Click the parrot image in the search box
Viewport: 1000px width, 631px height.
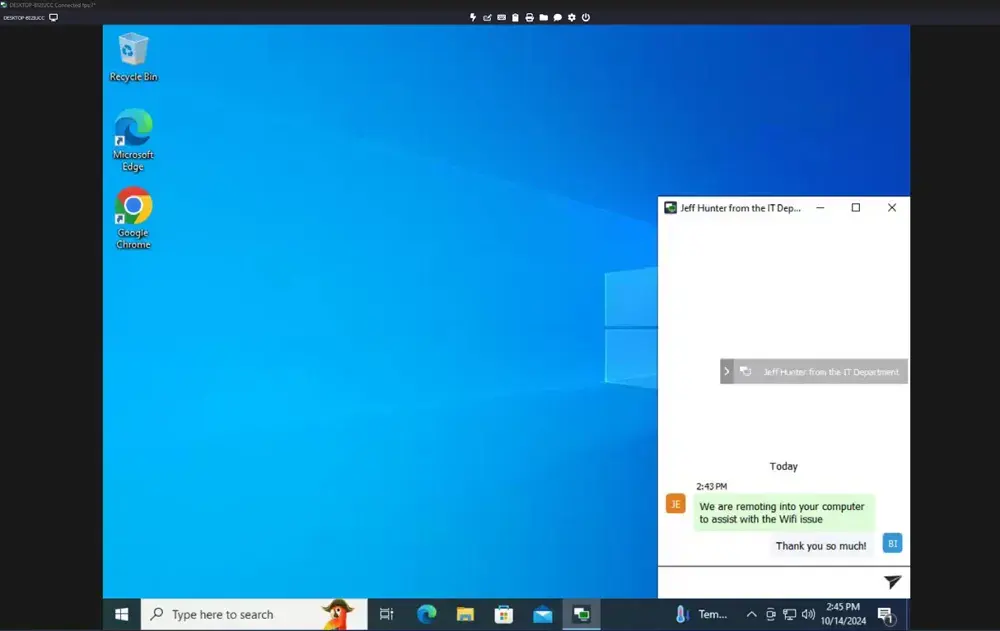[338, 614]
